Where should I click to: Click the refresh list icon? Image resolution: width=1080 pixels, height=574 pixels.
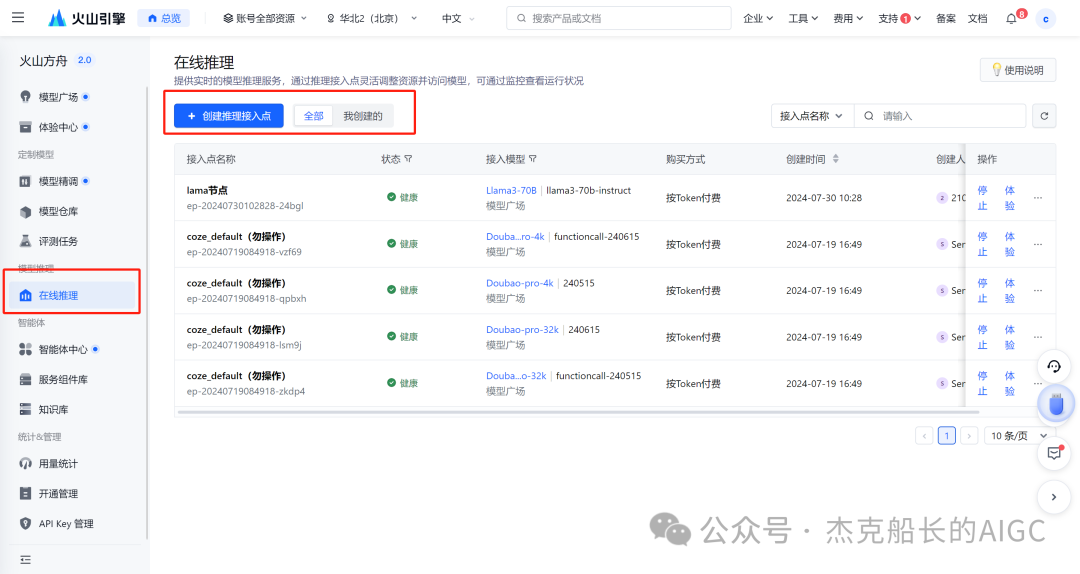pos(1044,116)
